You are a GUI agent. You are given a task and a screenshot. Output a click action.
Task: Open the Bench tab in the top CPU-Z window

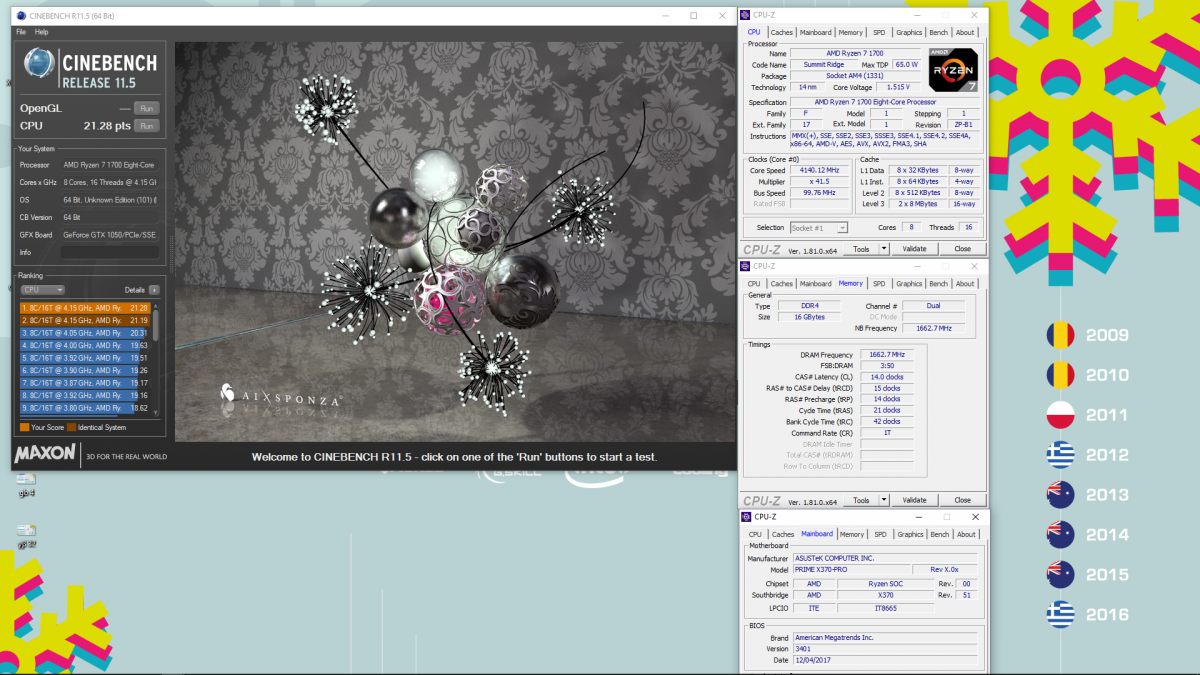tap(938, 33)
